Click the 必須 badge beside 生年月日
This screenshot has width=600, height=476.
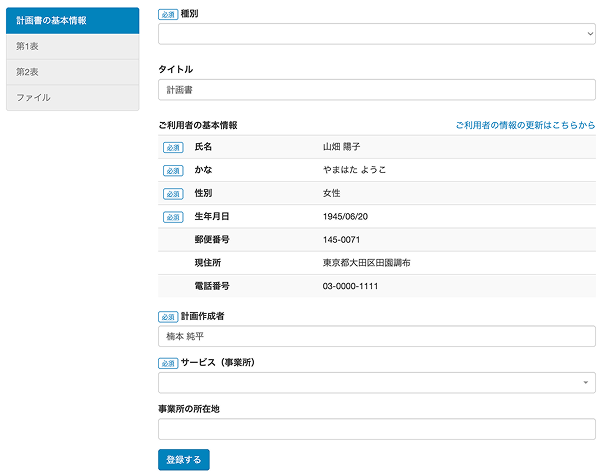(173, 217)
